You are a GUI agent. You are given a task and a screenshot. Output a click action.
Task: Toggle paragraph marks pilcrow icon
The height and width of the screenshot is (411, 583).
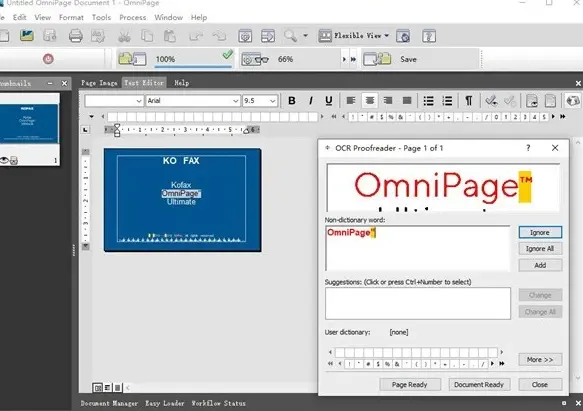point(469,100)
